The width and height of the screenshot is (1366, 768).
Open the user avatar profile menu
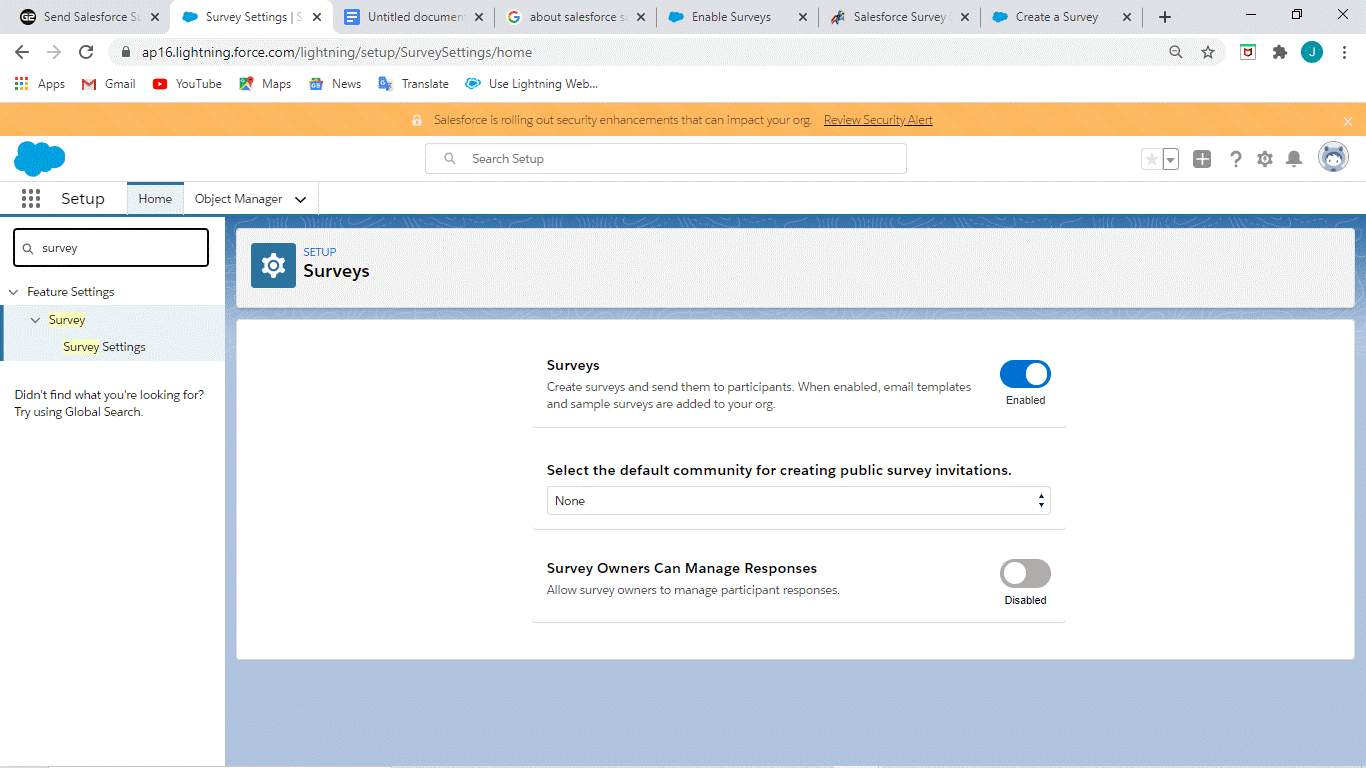click(1333, 156)
